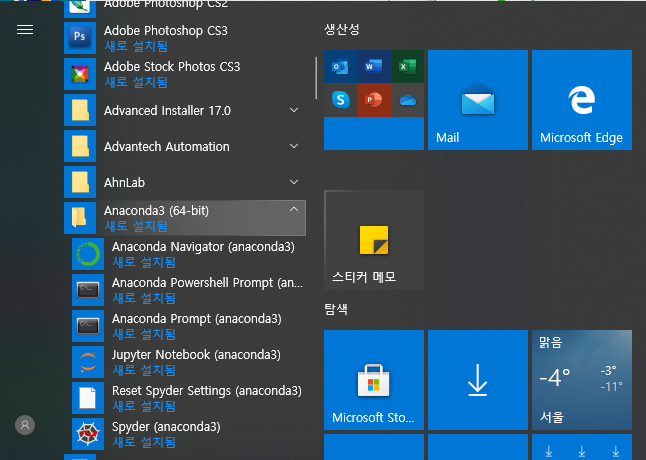Click the AhnLab label
This screenshot has width=646, height=460.
tap(124, 182)
